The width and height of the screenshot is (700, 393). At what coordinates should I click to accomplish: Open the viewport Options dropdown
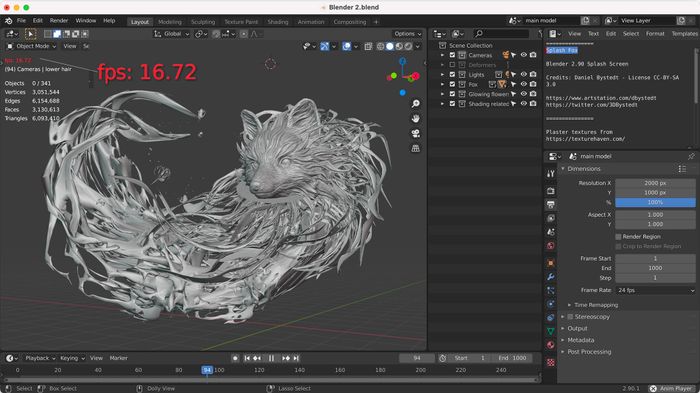point(407,34)
